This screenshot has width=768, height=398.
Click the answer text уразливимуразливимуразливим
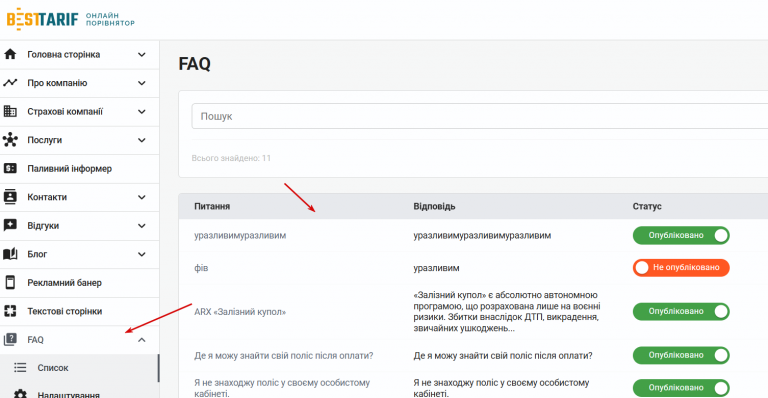coord(482,235)
